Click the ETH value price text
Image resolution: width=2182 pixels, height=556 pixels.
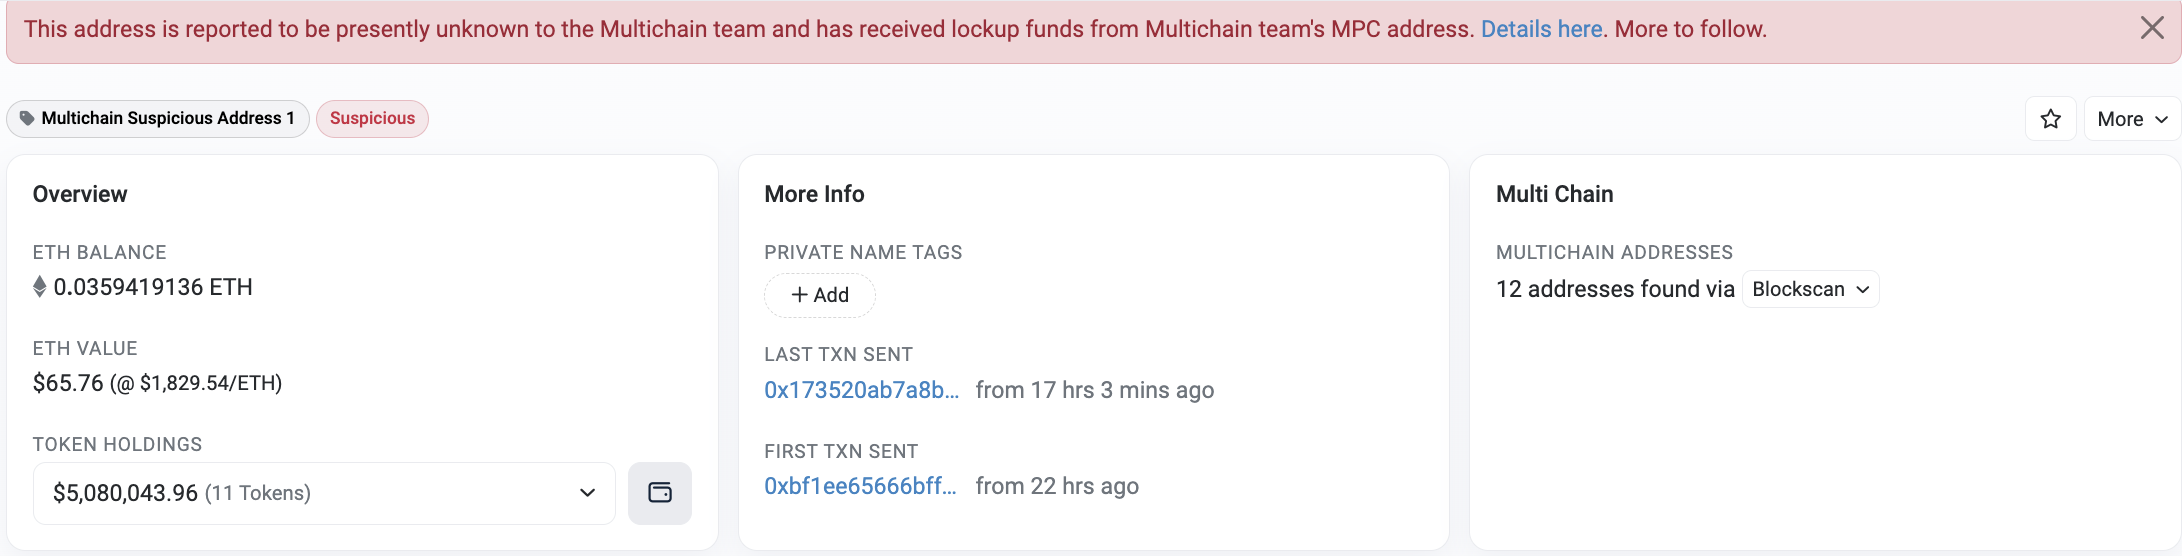pyautogui.click(x=157, y=383)
